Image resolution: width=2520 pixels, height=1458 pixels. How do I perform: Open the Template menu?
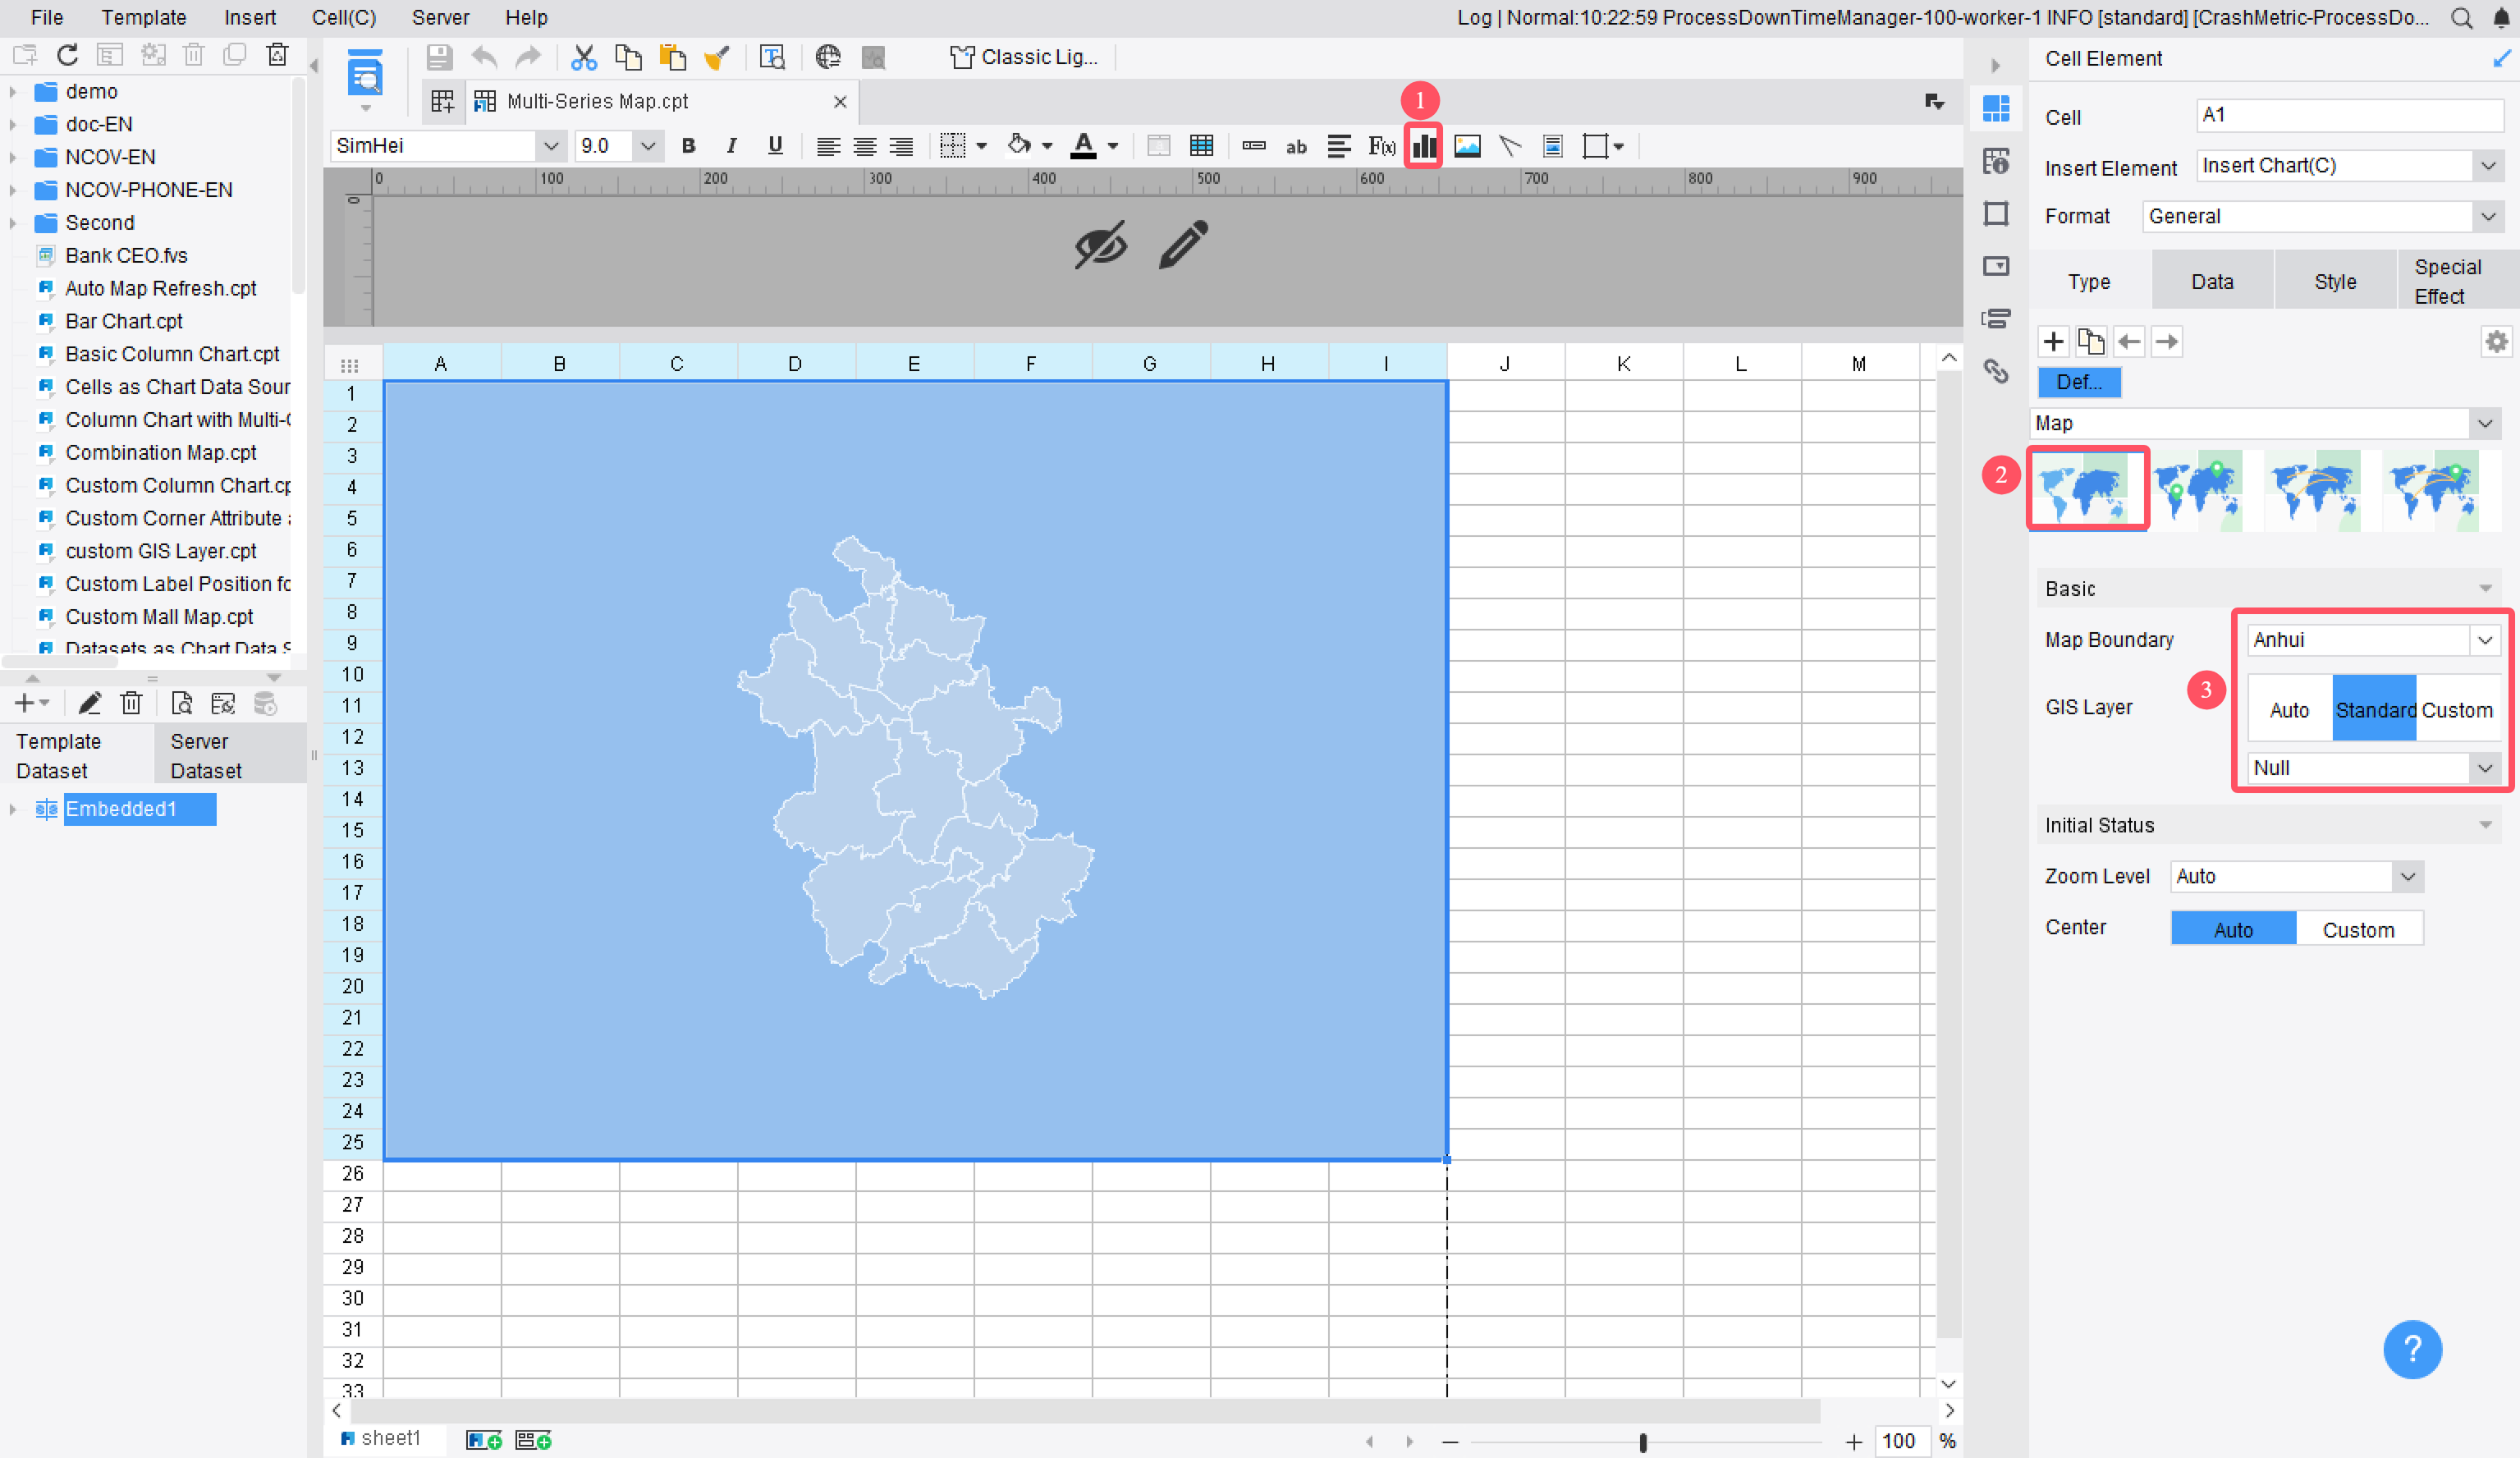point(143,17)
